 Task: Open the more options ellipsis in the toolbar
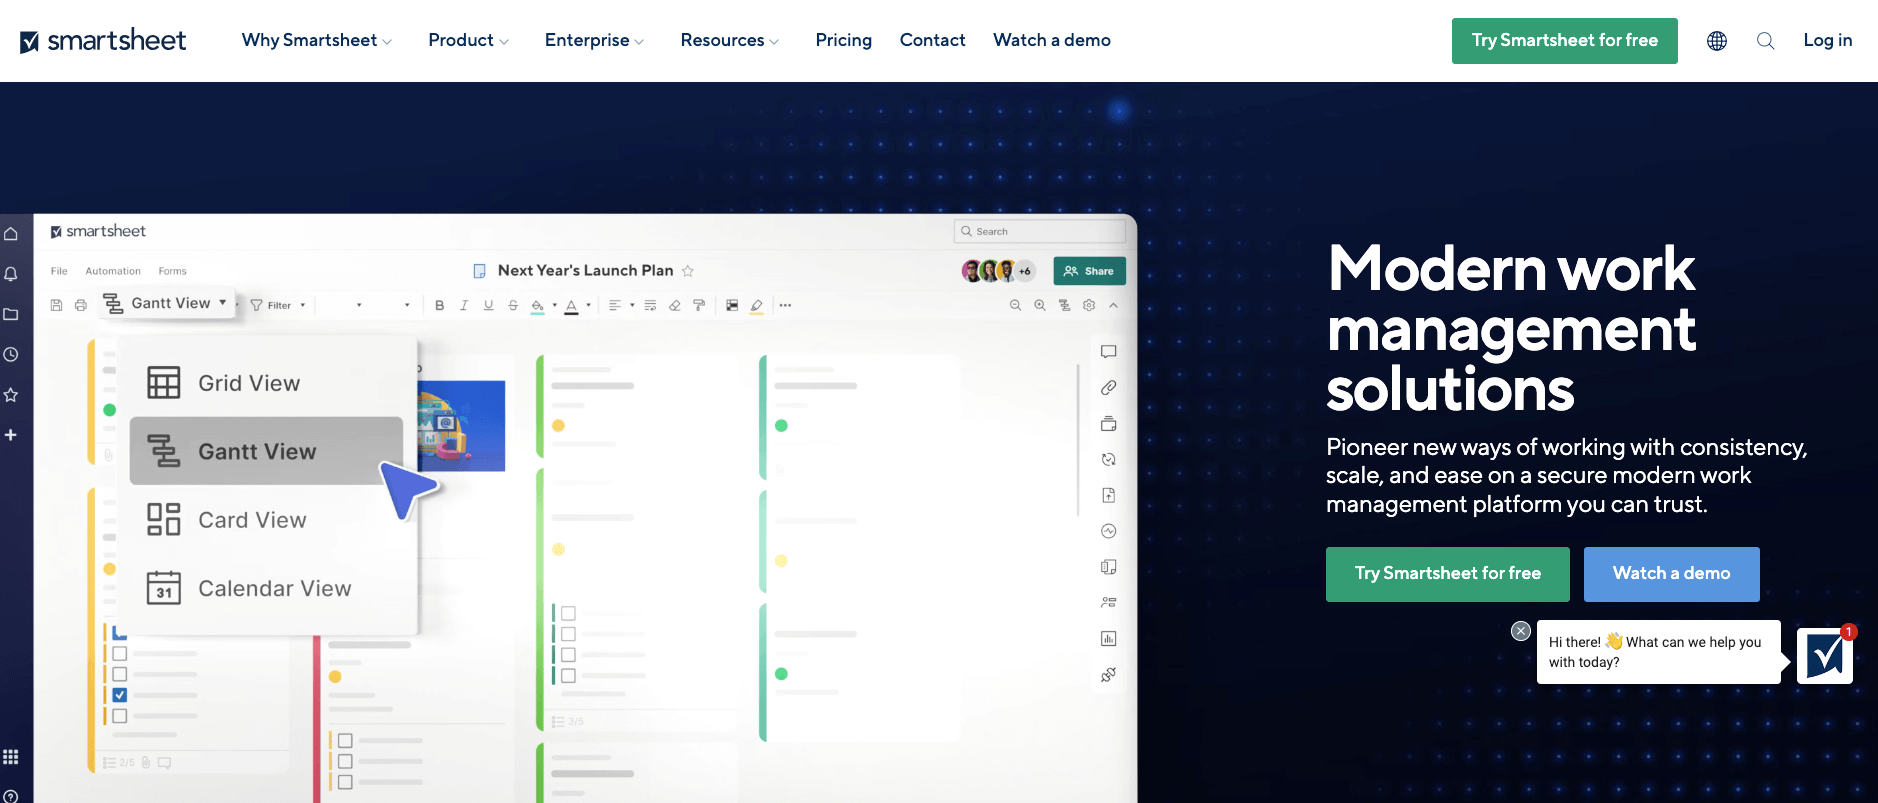tap(786, 305)
